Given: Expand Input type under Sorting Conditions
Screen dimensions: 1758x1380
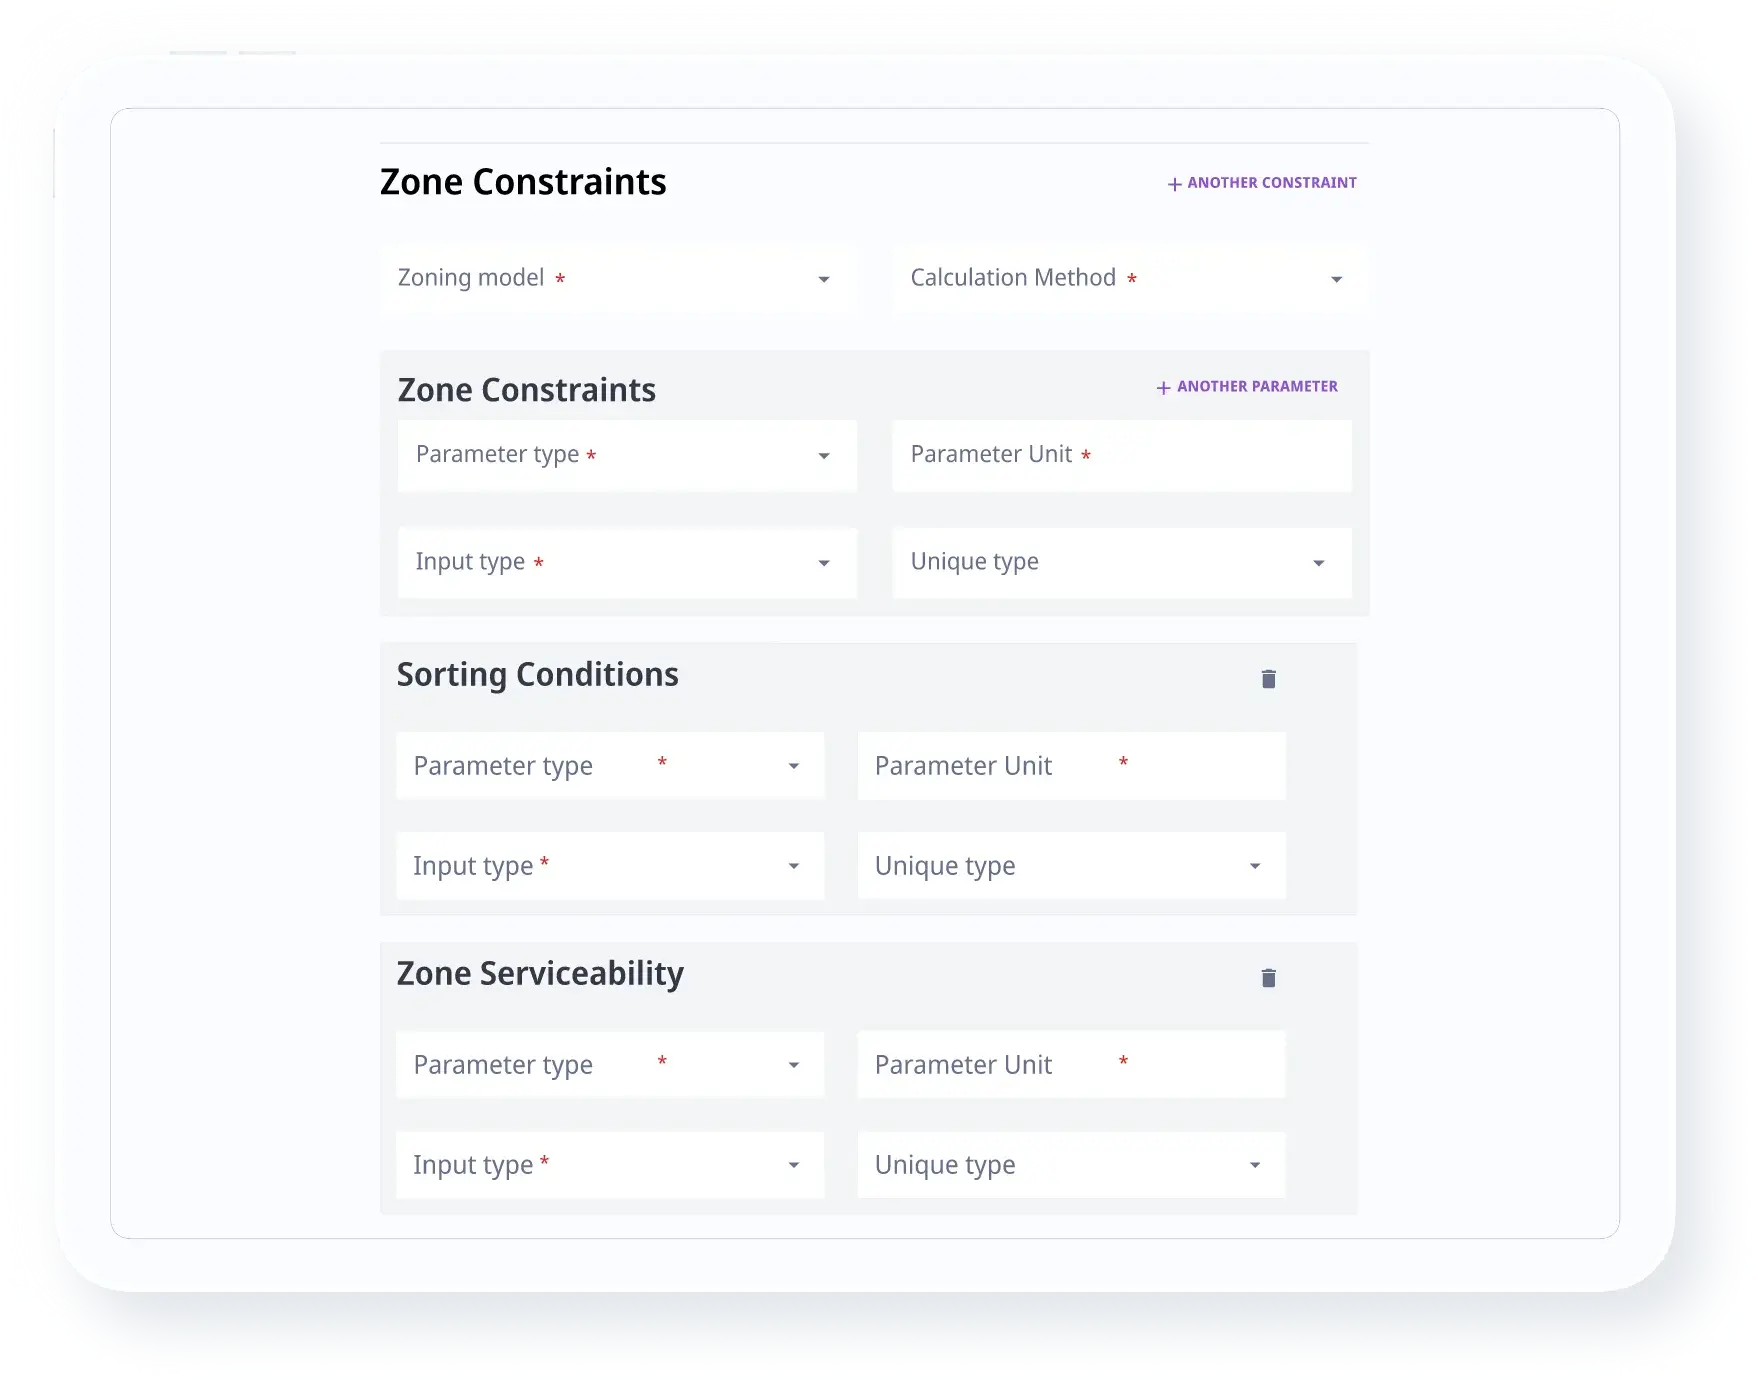Looking at the screenshot, I should pyautogui.click(x=610, y=866).
